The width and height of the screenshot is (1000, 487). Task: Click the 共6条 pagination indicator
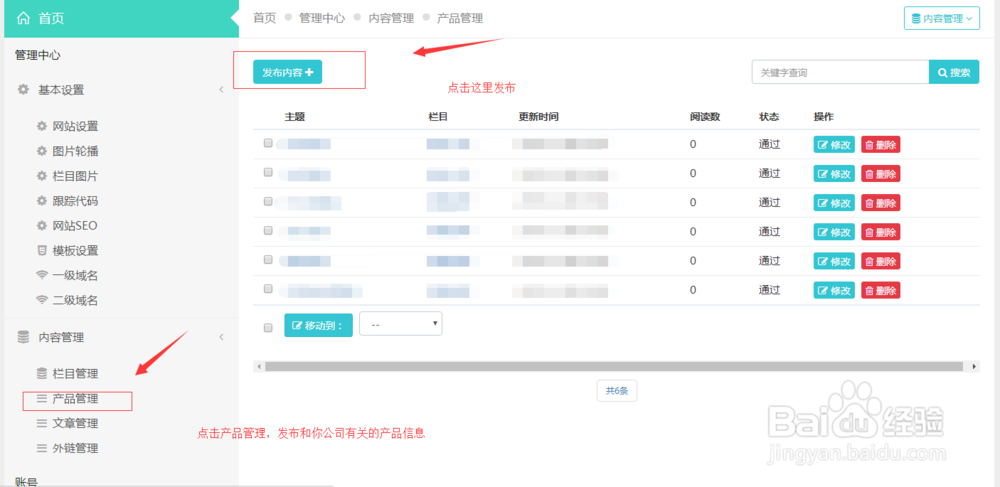pos(617,391)
